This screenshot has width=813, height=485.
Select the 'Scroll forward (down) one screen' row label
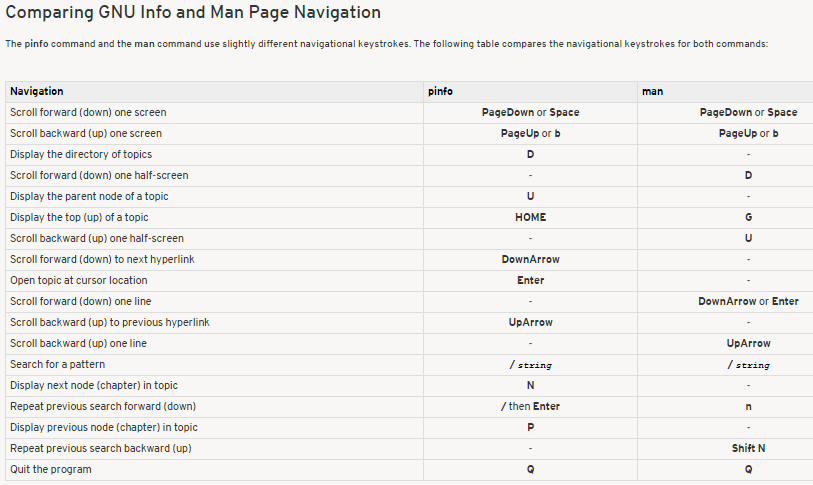point(88,112)
